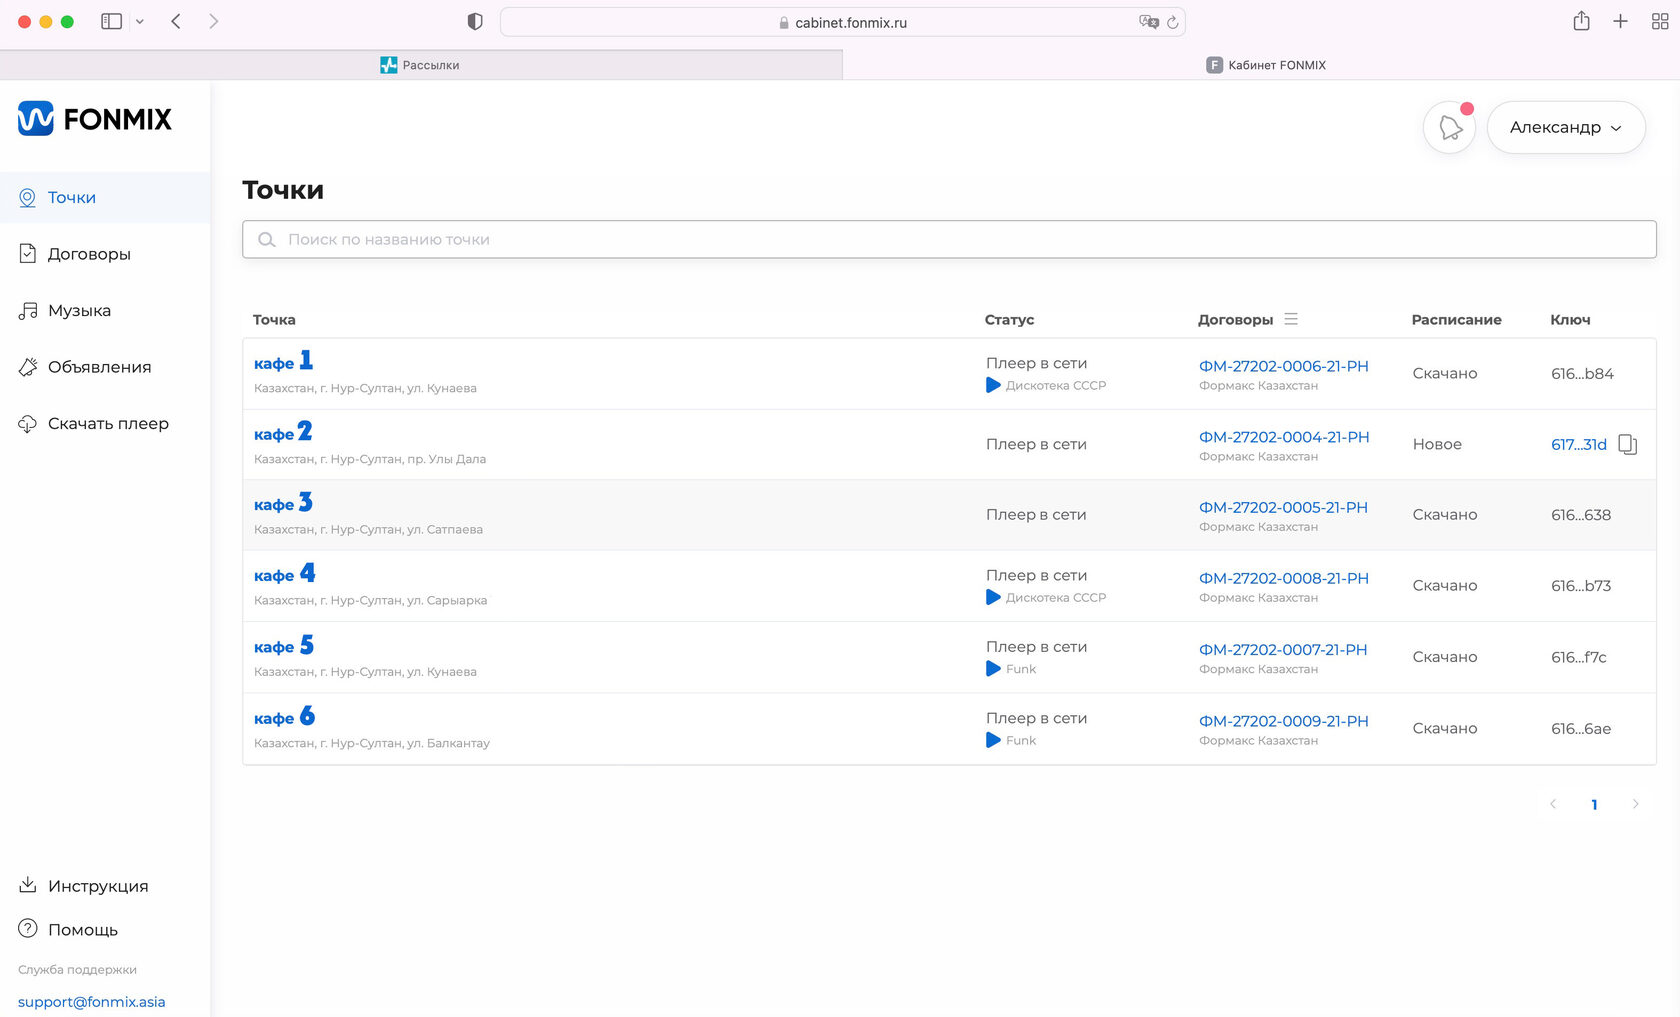
Task: Click the search magnifier icon
Action: click(x=267, y=240)
